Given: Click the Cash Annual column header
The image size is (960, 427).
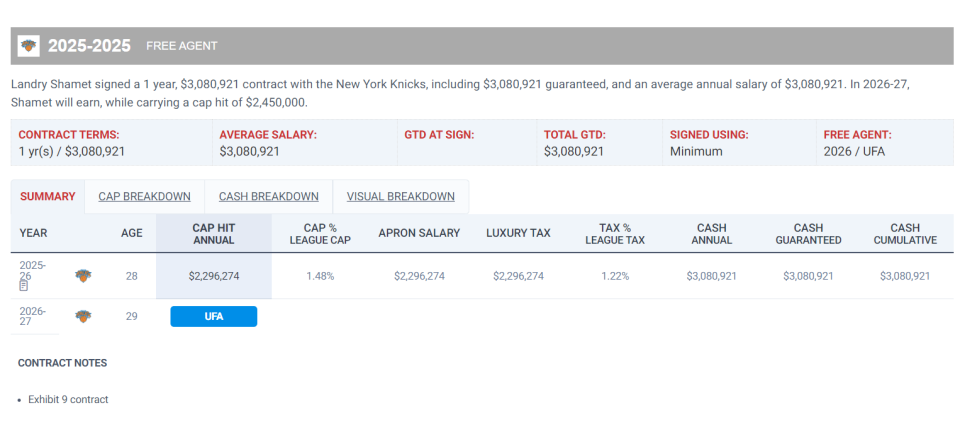Looking at the screenshot, I should [x=711, y=233].
